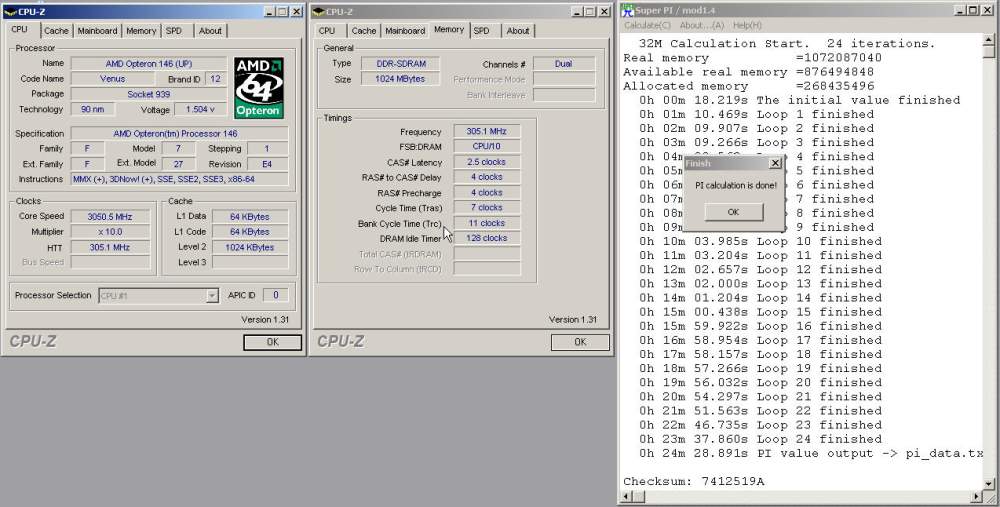Screen dimensions: 1000x507
Task: Click the 'PI value output -> pi_data.tx' line
Action: 811,453
